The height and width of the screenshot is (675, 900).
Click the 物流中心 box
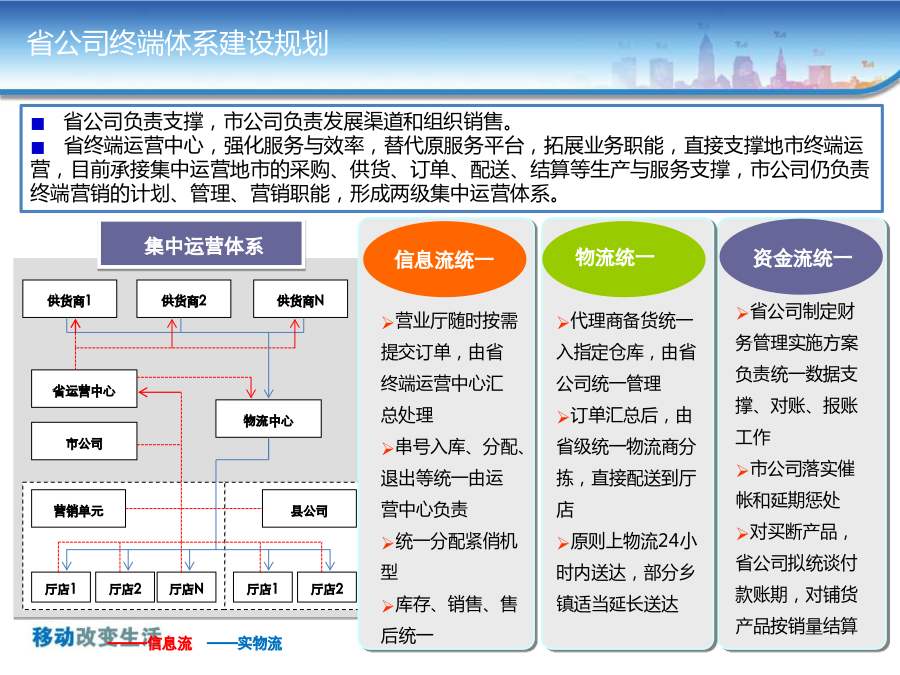[x=268, y=419]
